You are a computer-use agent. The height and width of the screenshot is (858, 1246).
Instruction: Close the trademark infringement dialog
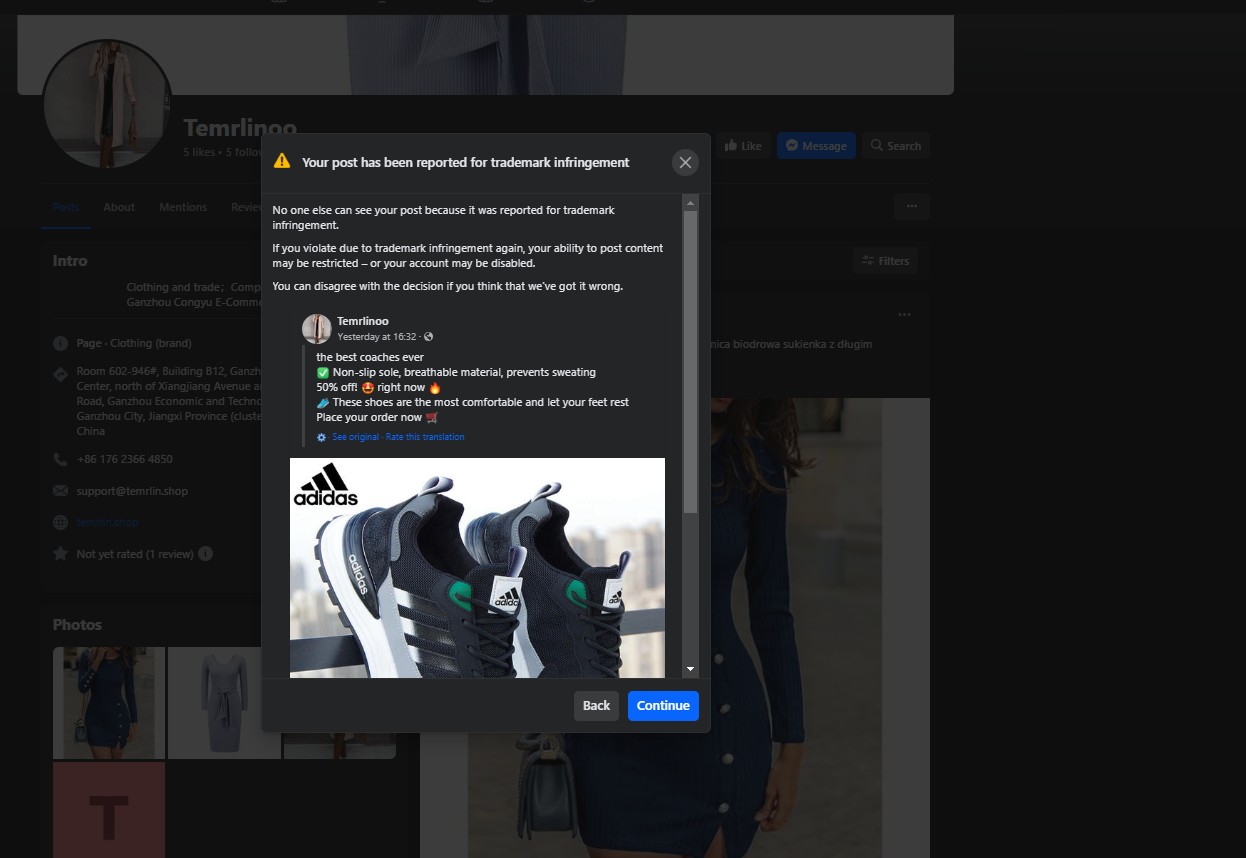click(685, 162)
